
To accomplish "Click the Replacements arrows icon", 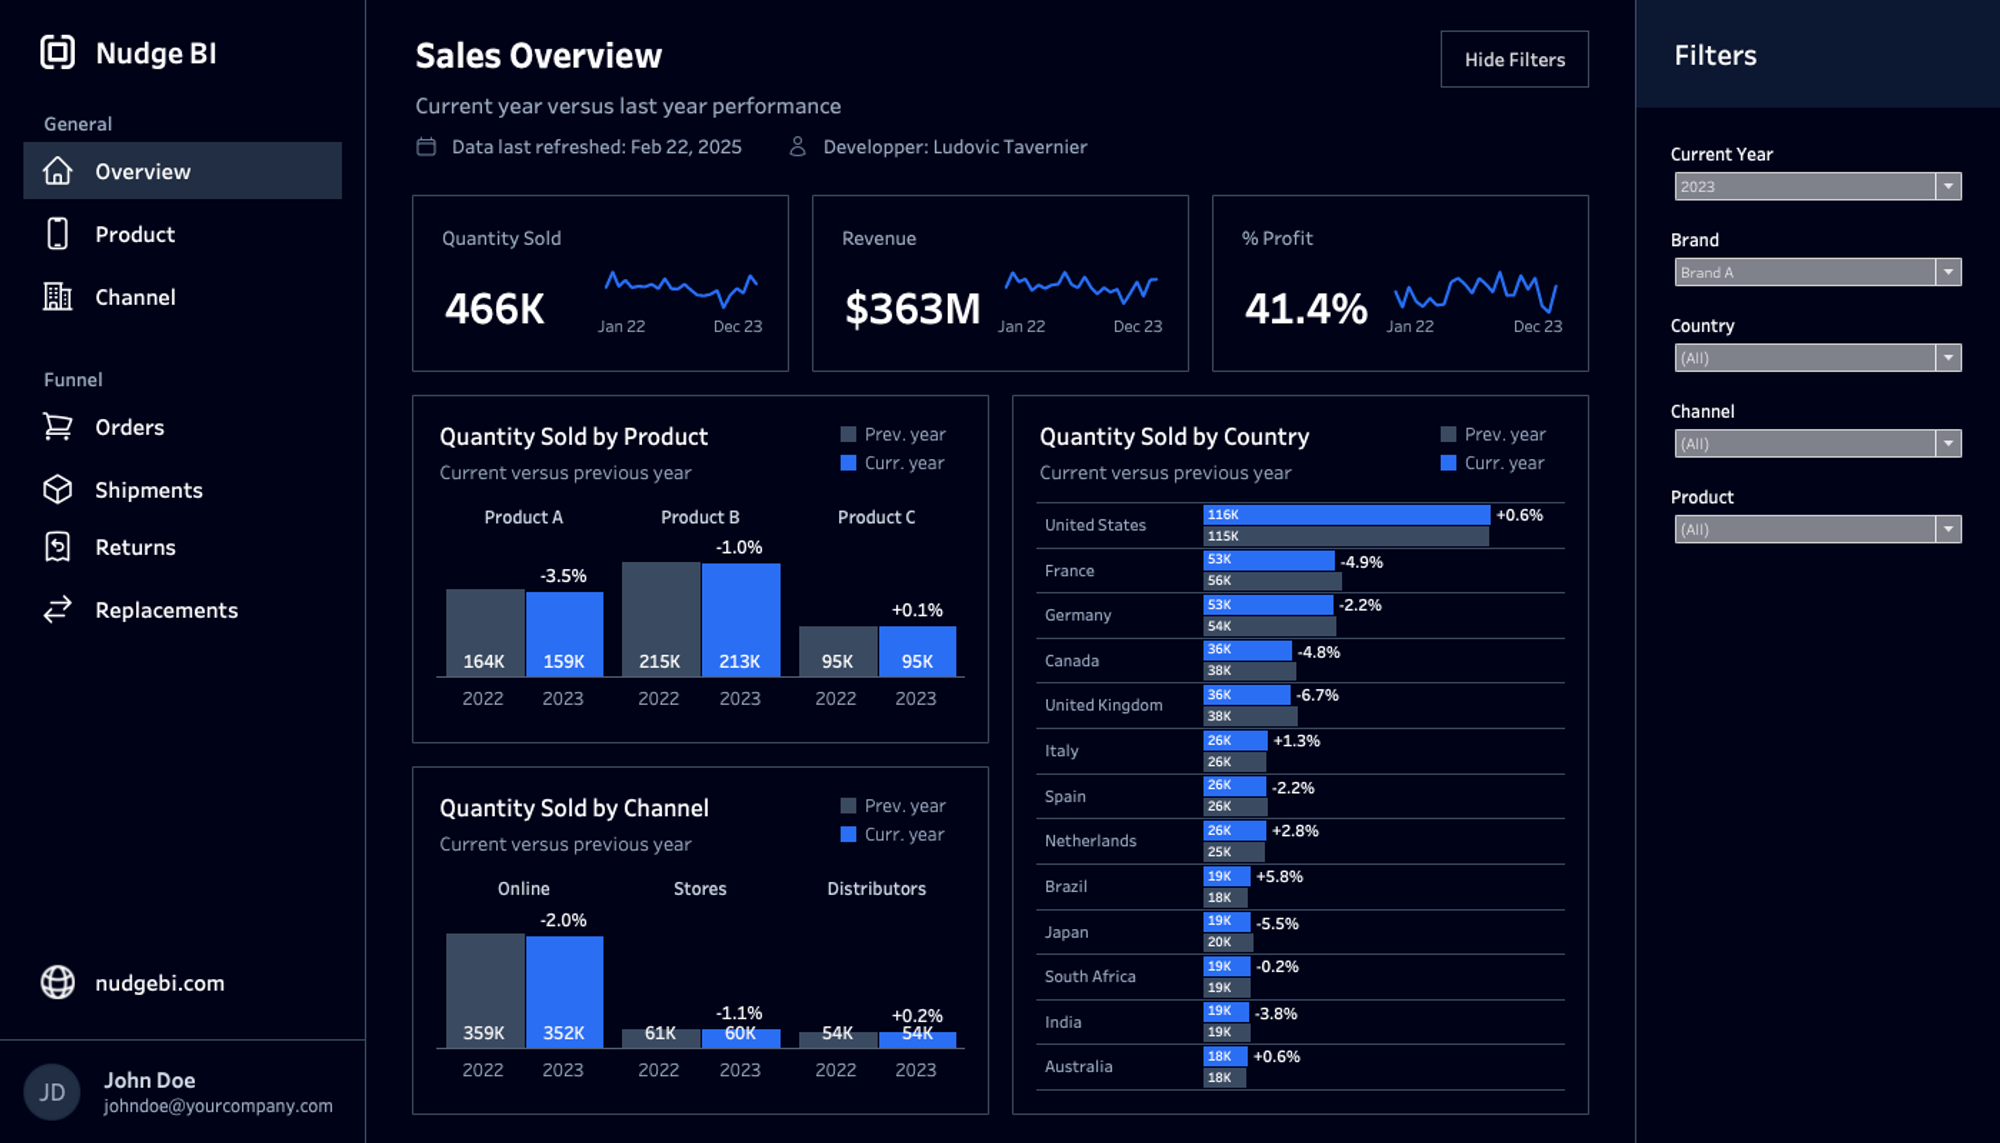I will 58,609.
